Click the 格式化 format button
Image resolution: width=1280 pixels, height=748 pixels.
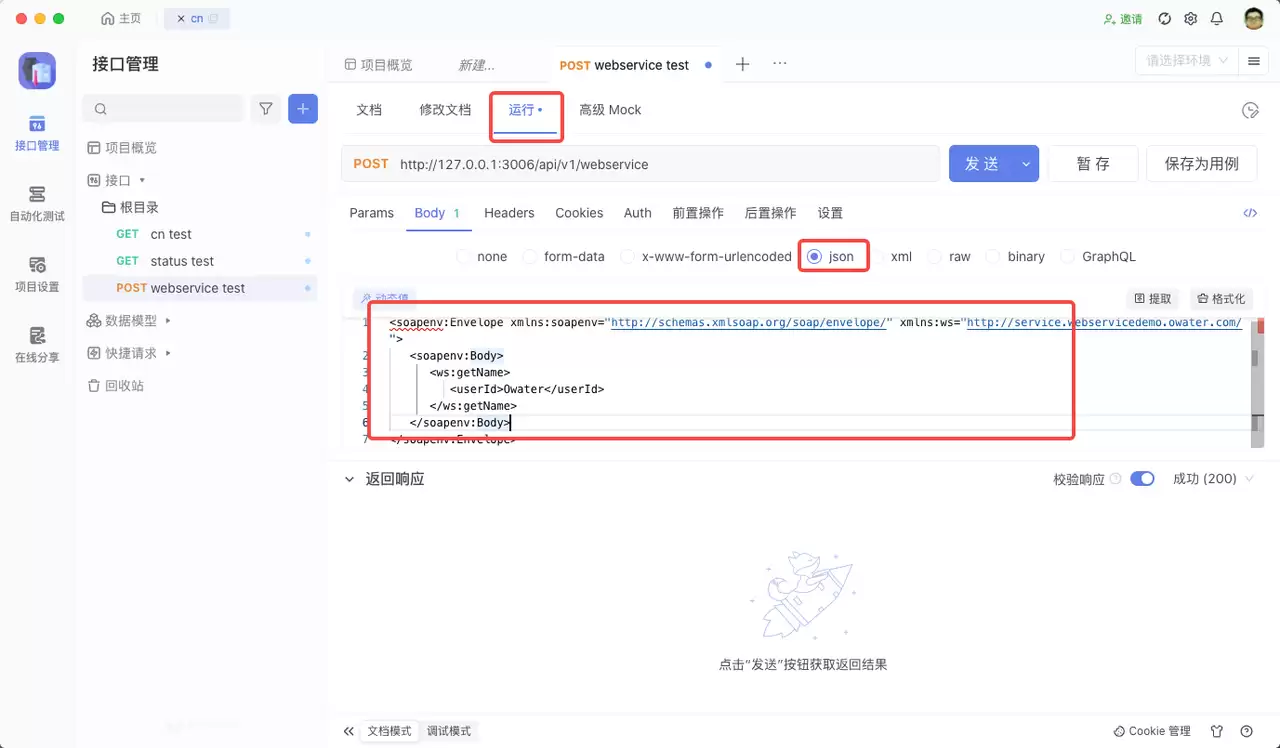click(x=1221, y=299)
